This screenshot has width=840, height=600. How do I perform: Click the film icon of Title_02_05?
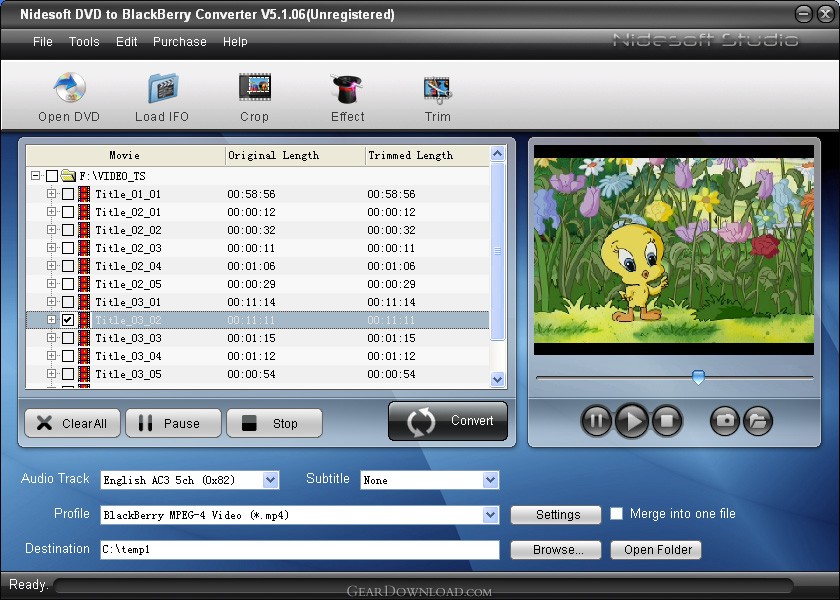point(84,284)
